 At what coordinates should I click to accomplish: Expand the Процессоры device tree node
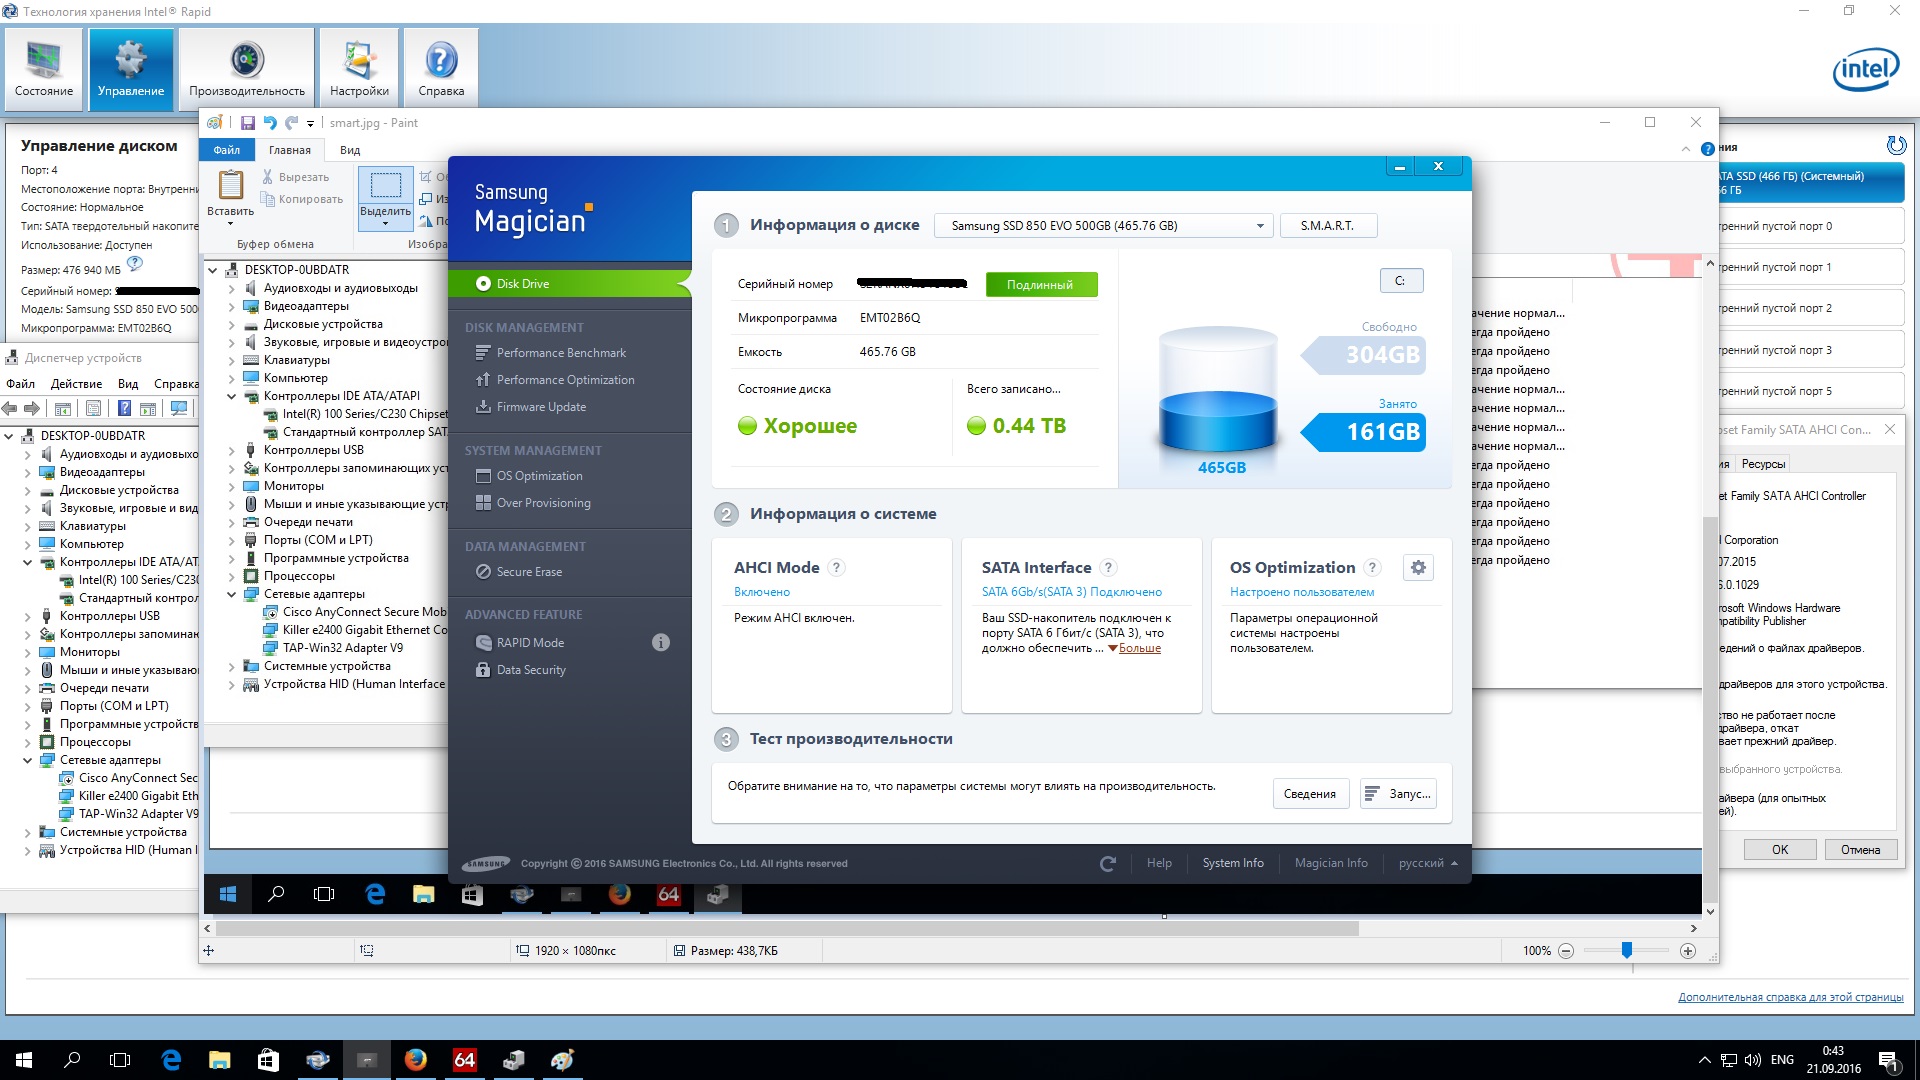tap(27, 742)
